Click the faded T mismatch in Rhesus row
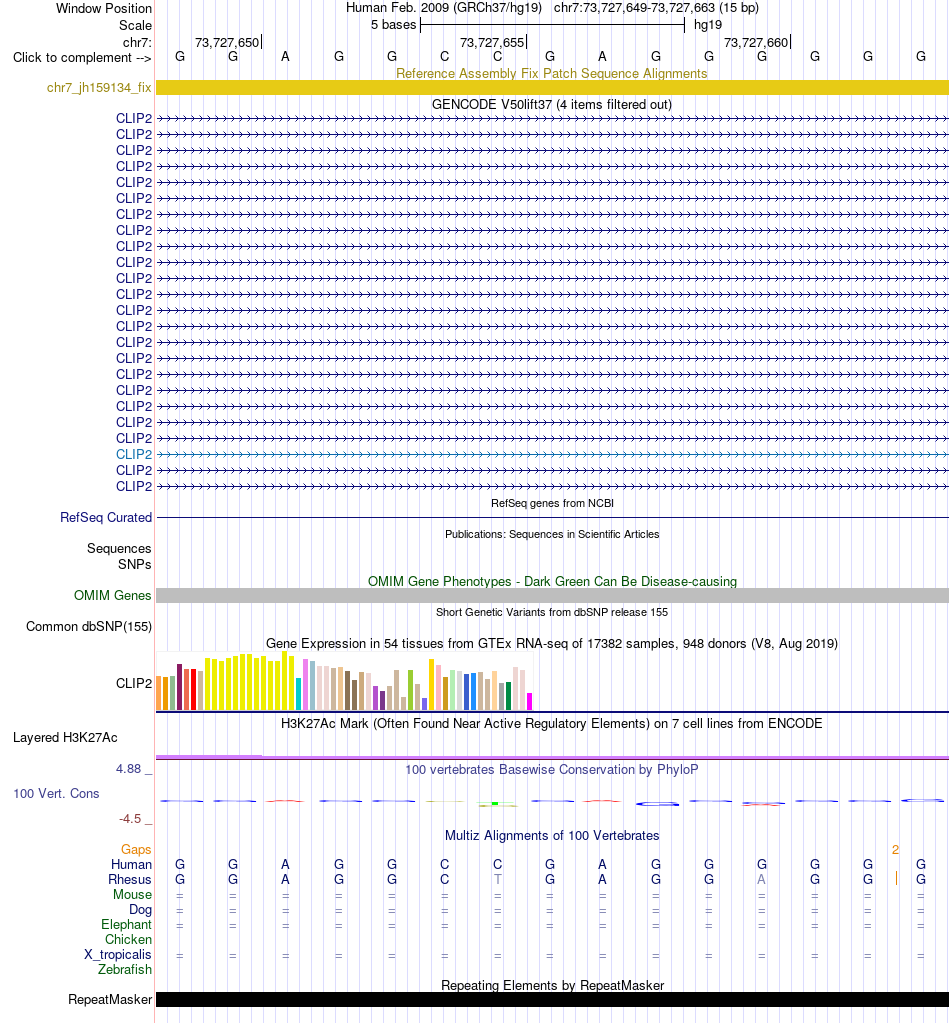 pyautogui.click(x=497, y=879)
